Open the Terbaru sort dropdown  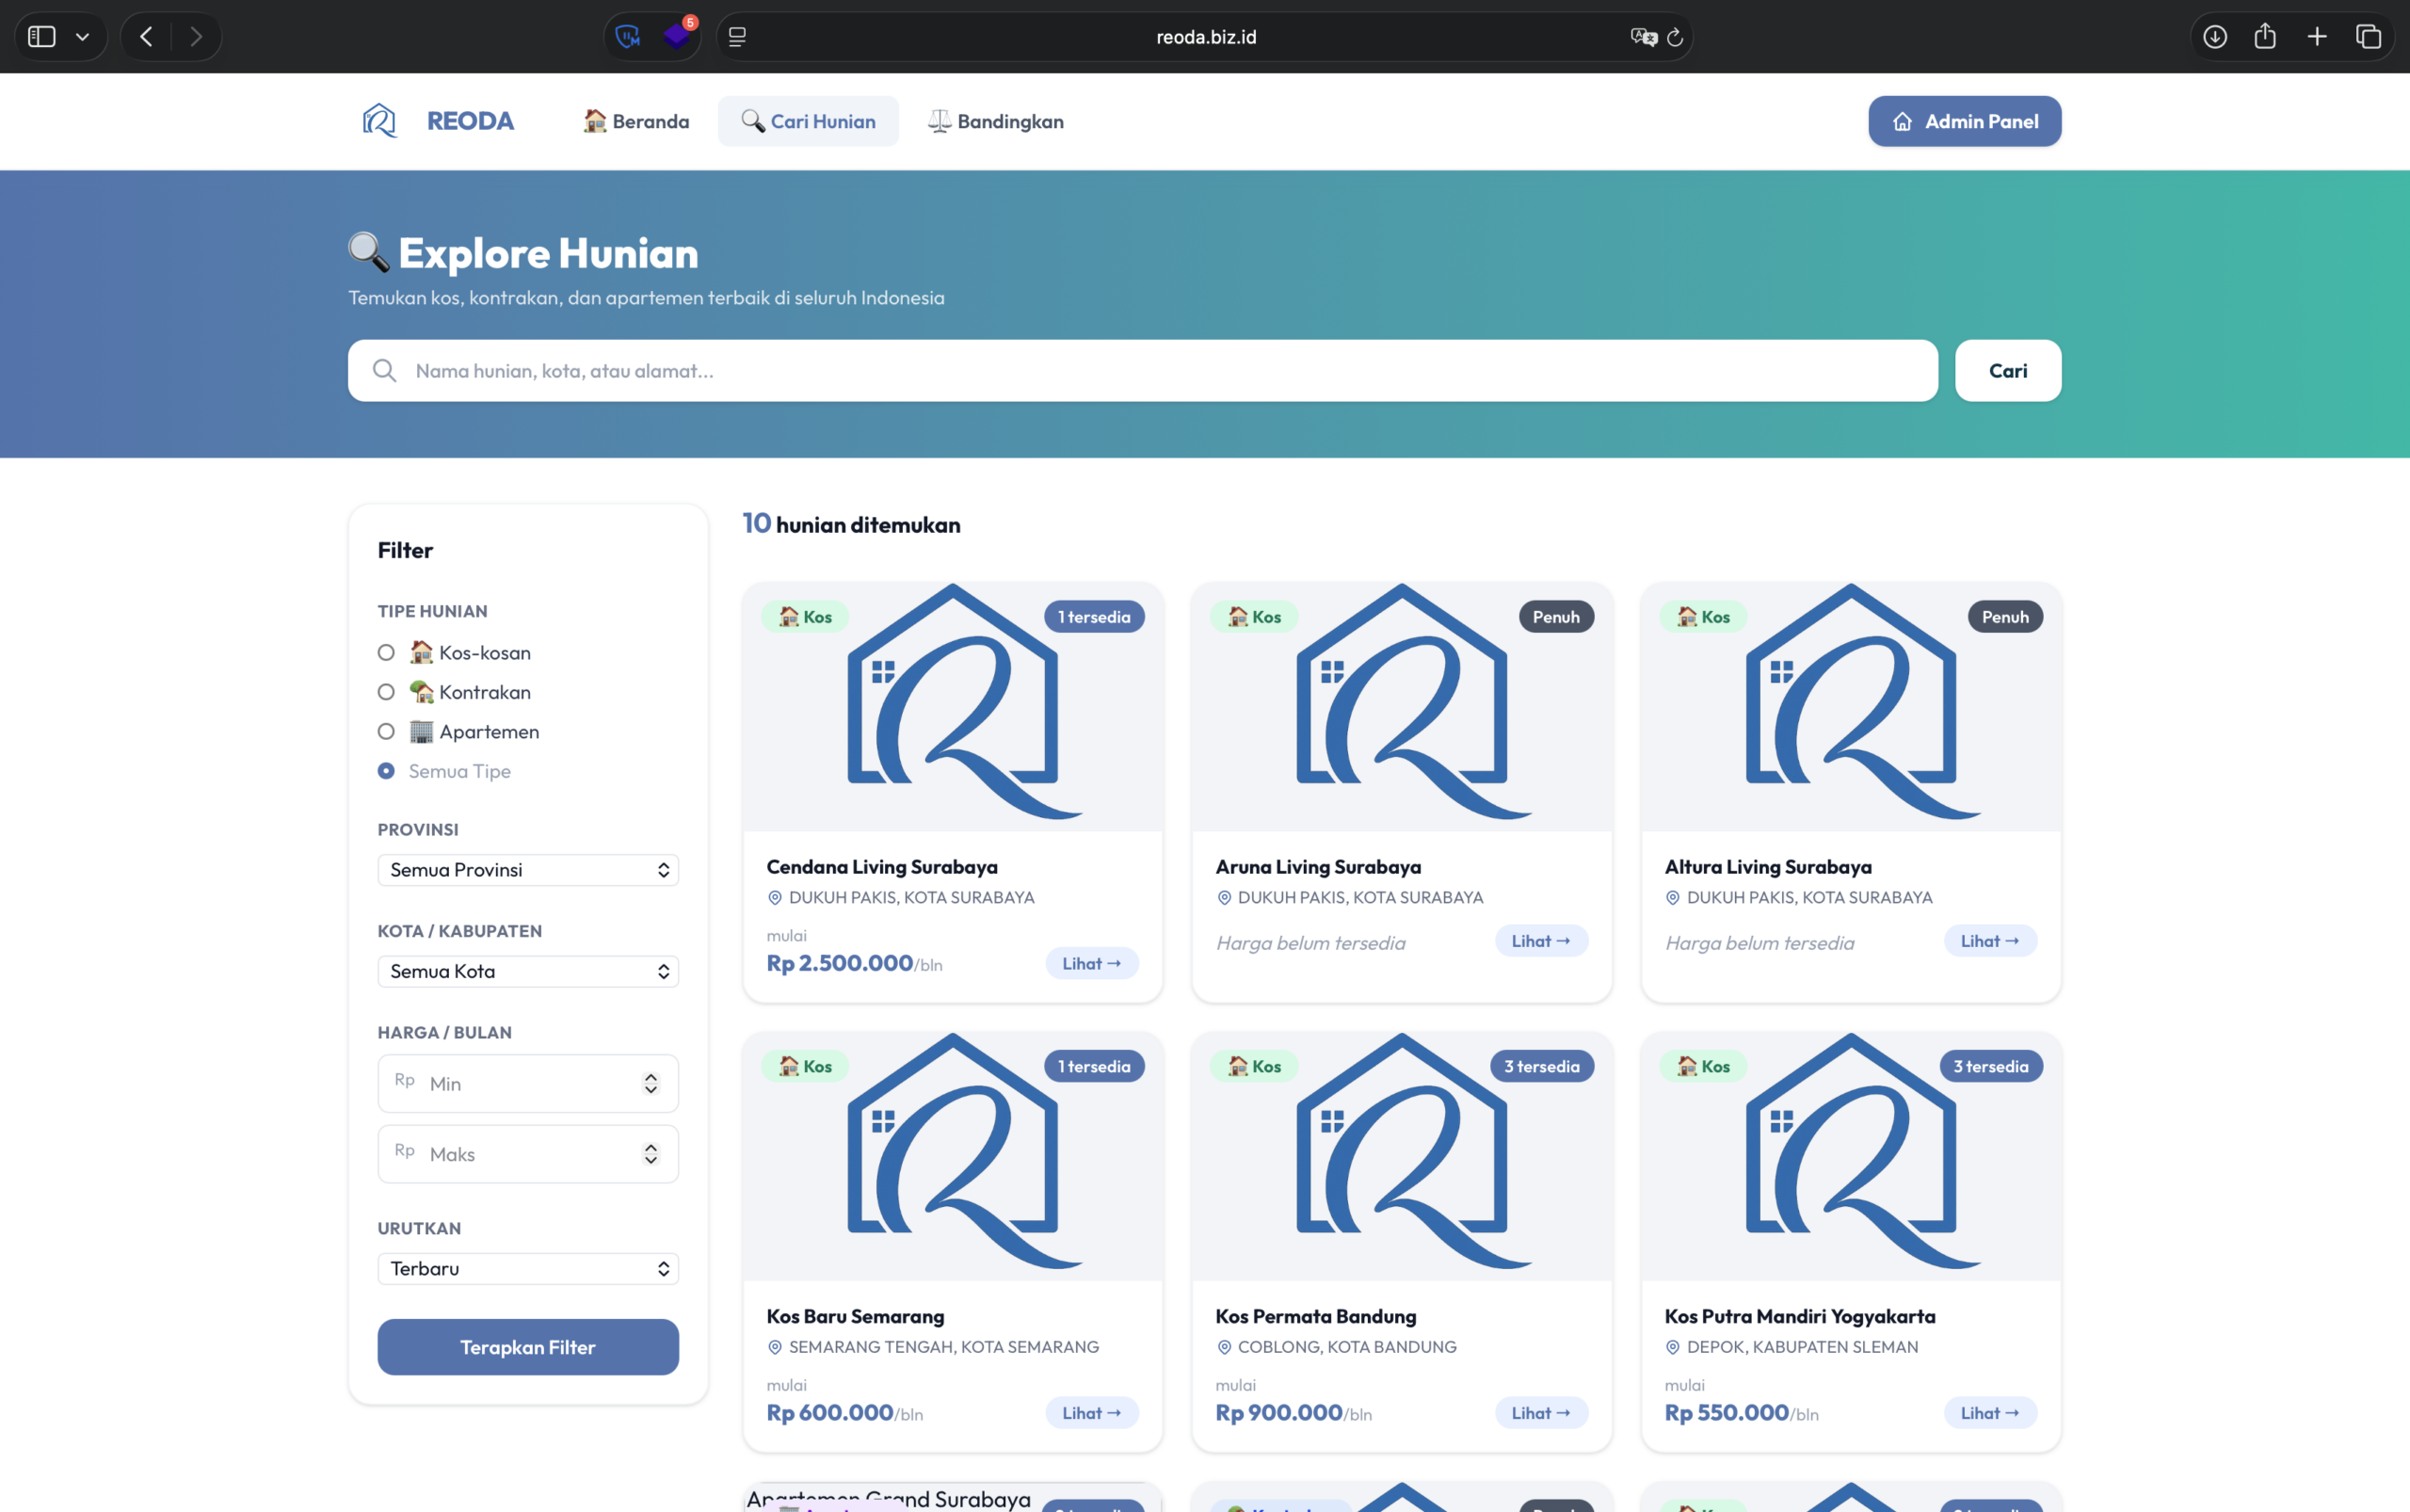pyautogui.click(x=528, y=1269)
